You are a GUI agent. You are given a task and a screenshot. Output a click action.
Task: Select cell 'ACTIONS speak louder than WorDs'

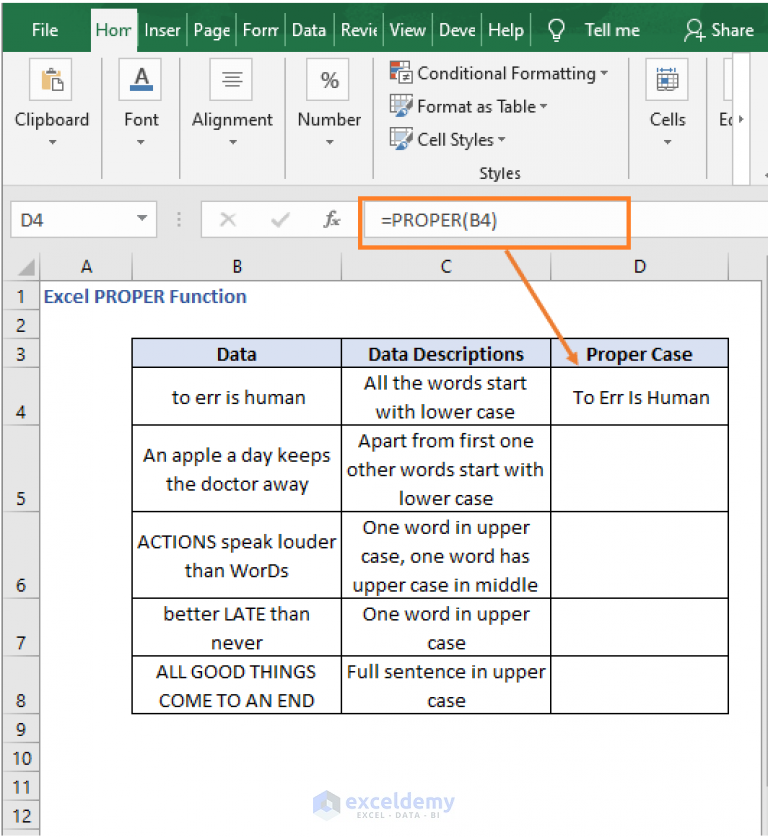pos(236,555)
